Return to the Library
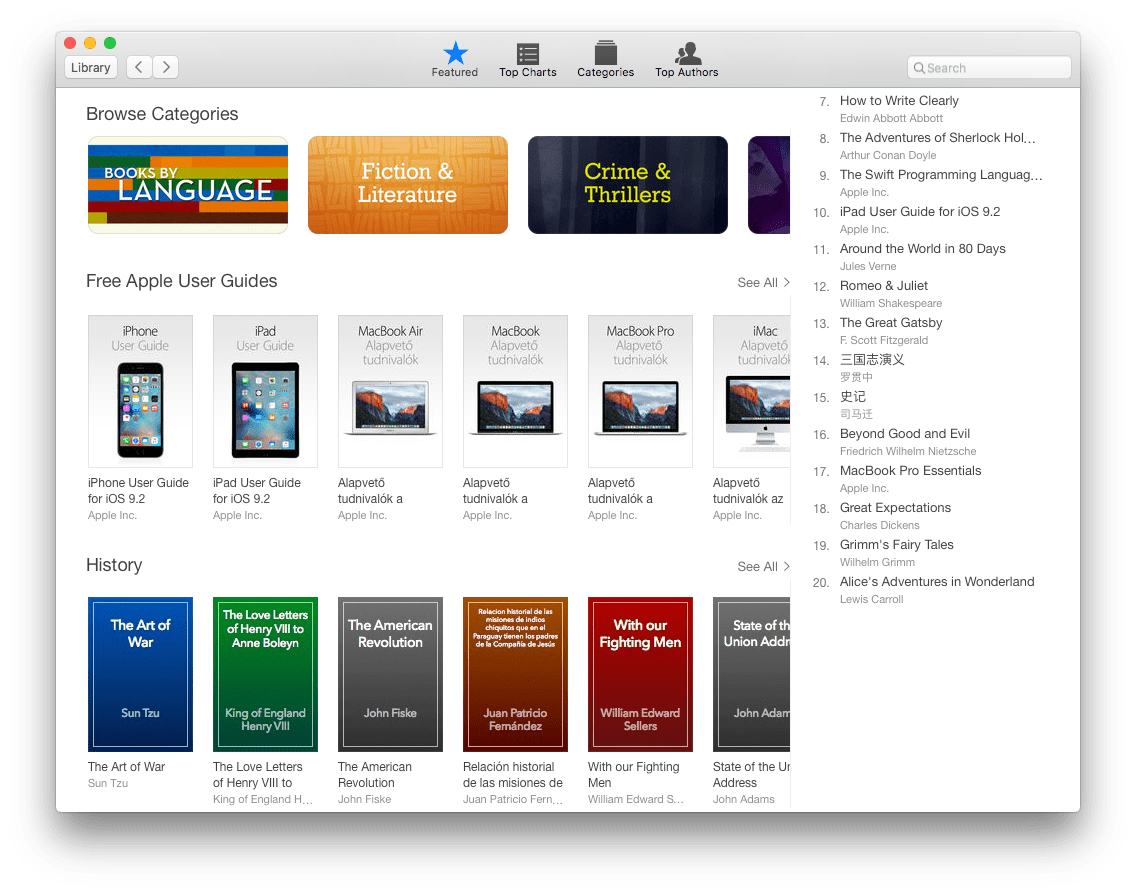 click(90, 67)
